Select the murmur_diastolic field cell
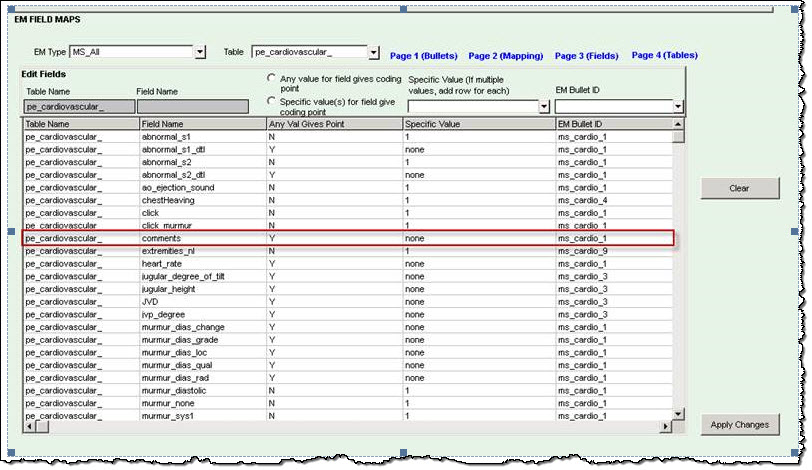 coord(203,390)
